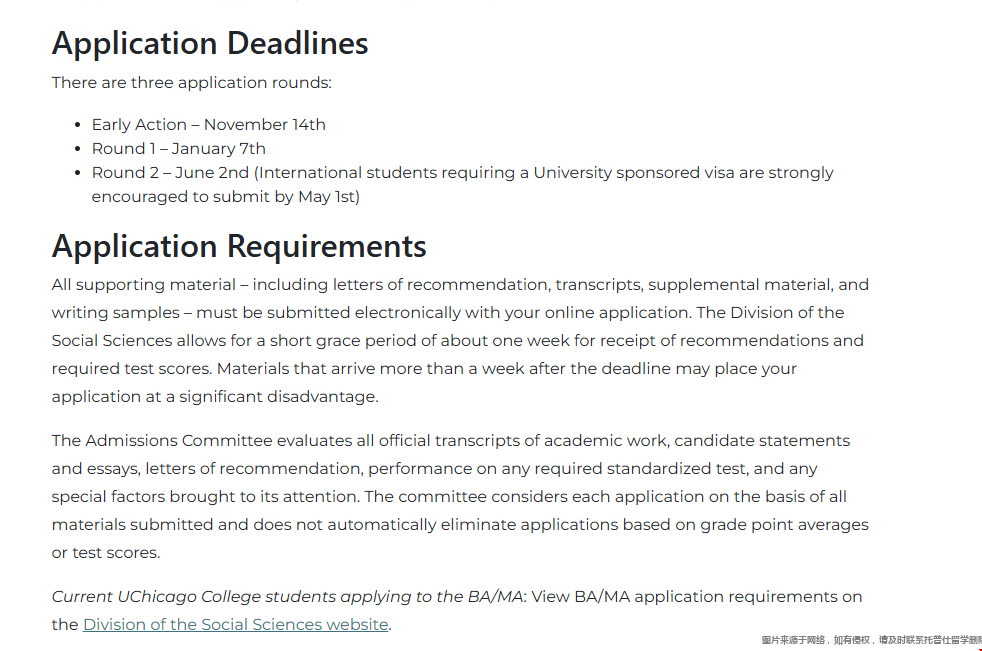Click the line starting 'application at a significant disadvantage'

pyautogui.click(x=215, y=397)
